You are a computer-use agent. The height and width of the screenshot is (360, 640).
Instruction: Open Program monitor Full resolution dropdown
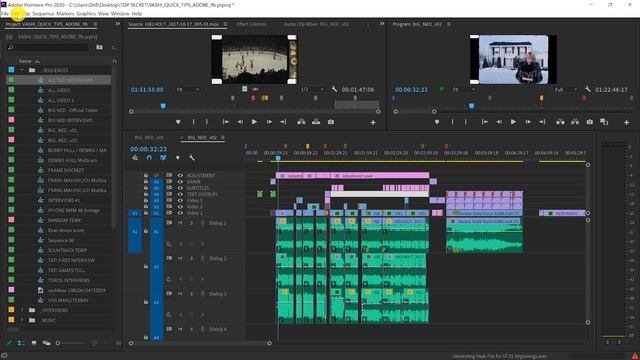566,89
